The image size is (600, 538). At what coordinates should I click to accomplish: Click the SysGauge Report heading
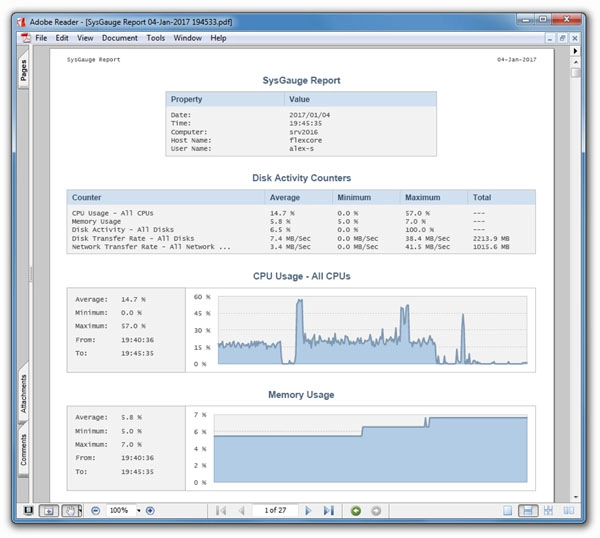click(x=301, y=80)
